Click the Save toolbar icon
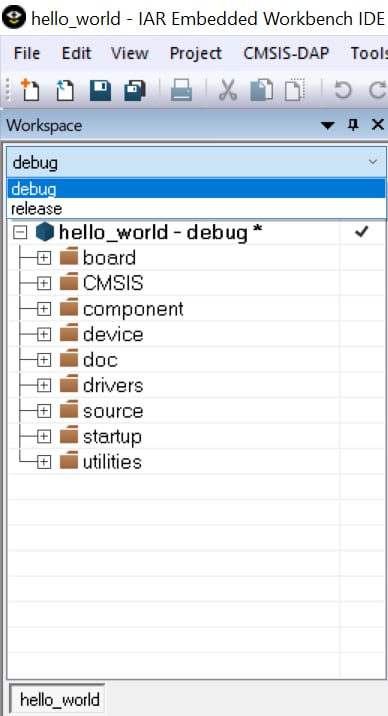 pyautogui.click(x=100, y=90)
